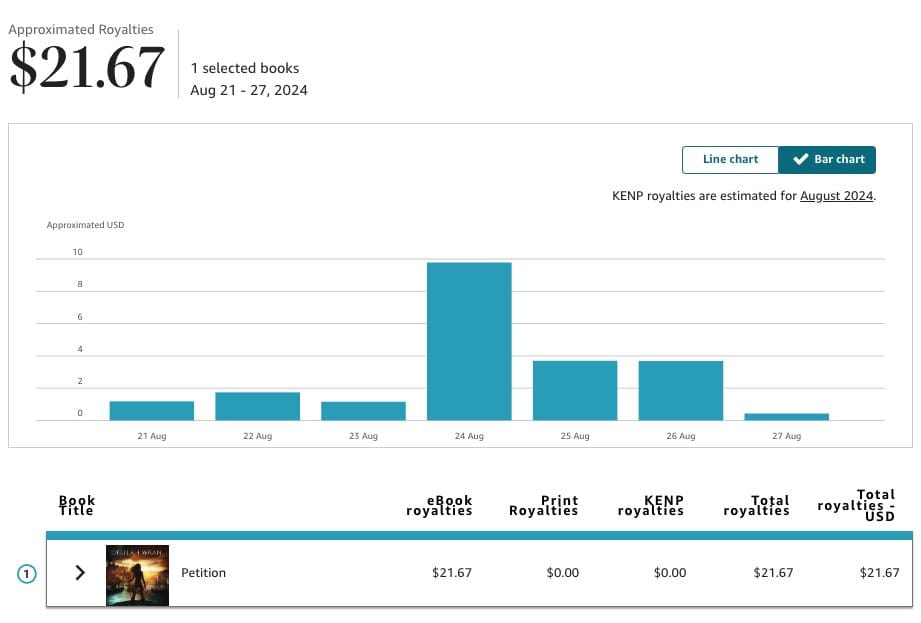Select the tall 24 Aug bar

tap(468, 340)
